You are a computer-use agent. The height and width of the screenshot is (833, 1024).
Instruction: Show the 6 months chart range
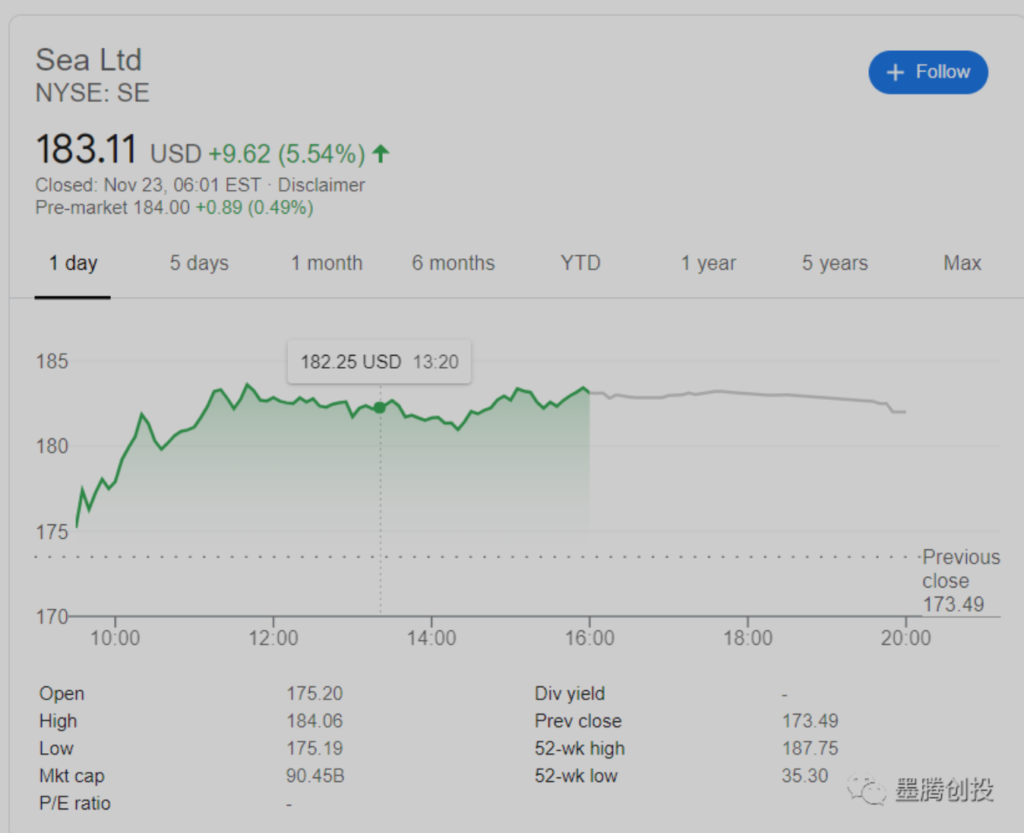coord(453,263)
